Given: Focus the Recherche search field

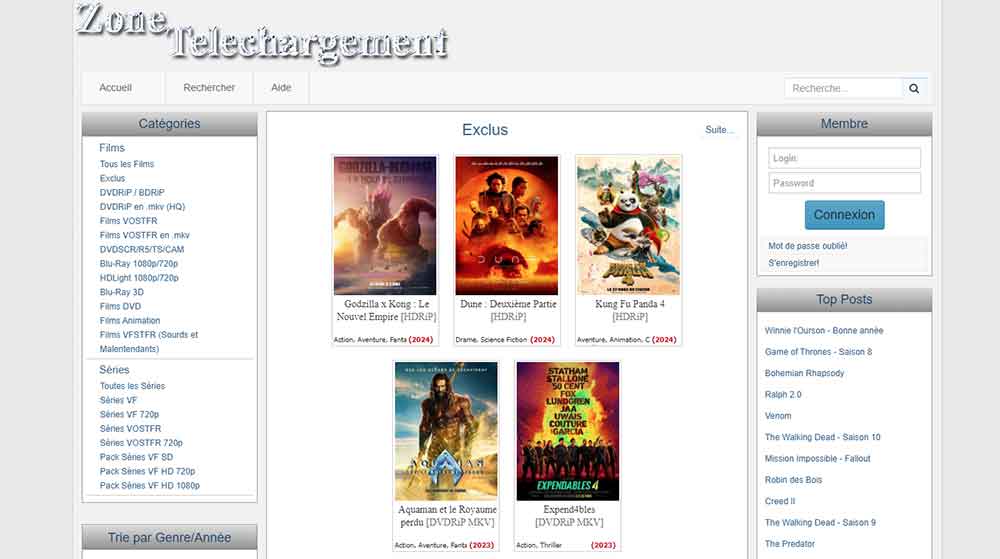Looking at the screenshot, I should point(844,89).
